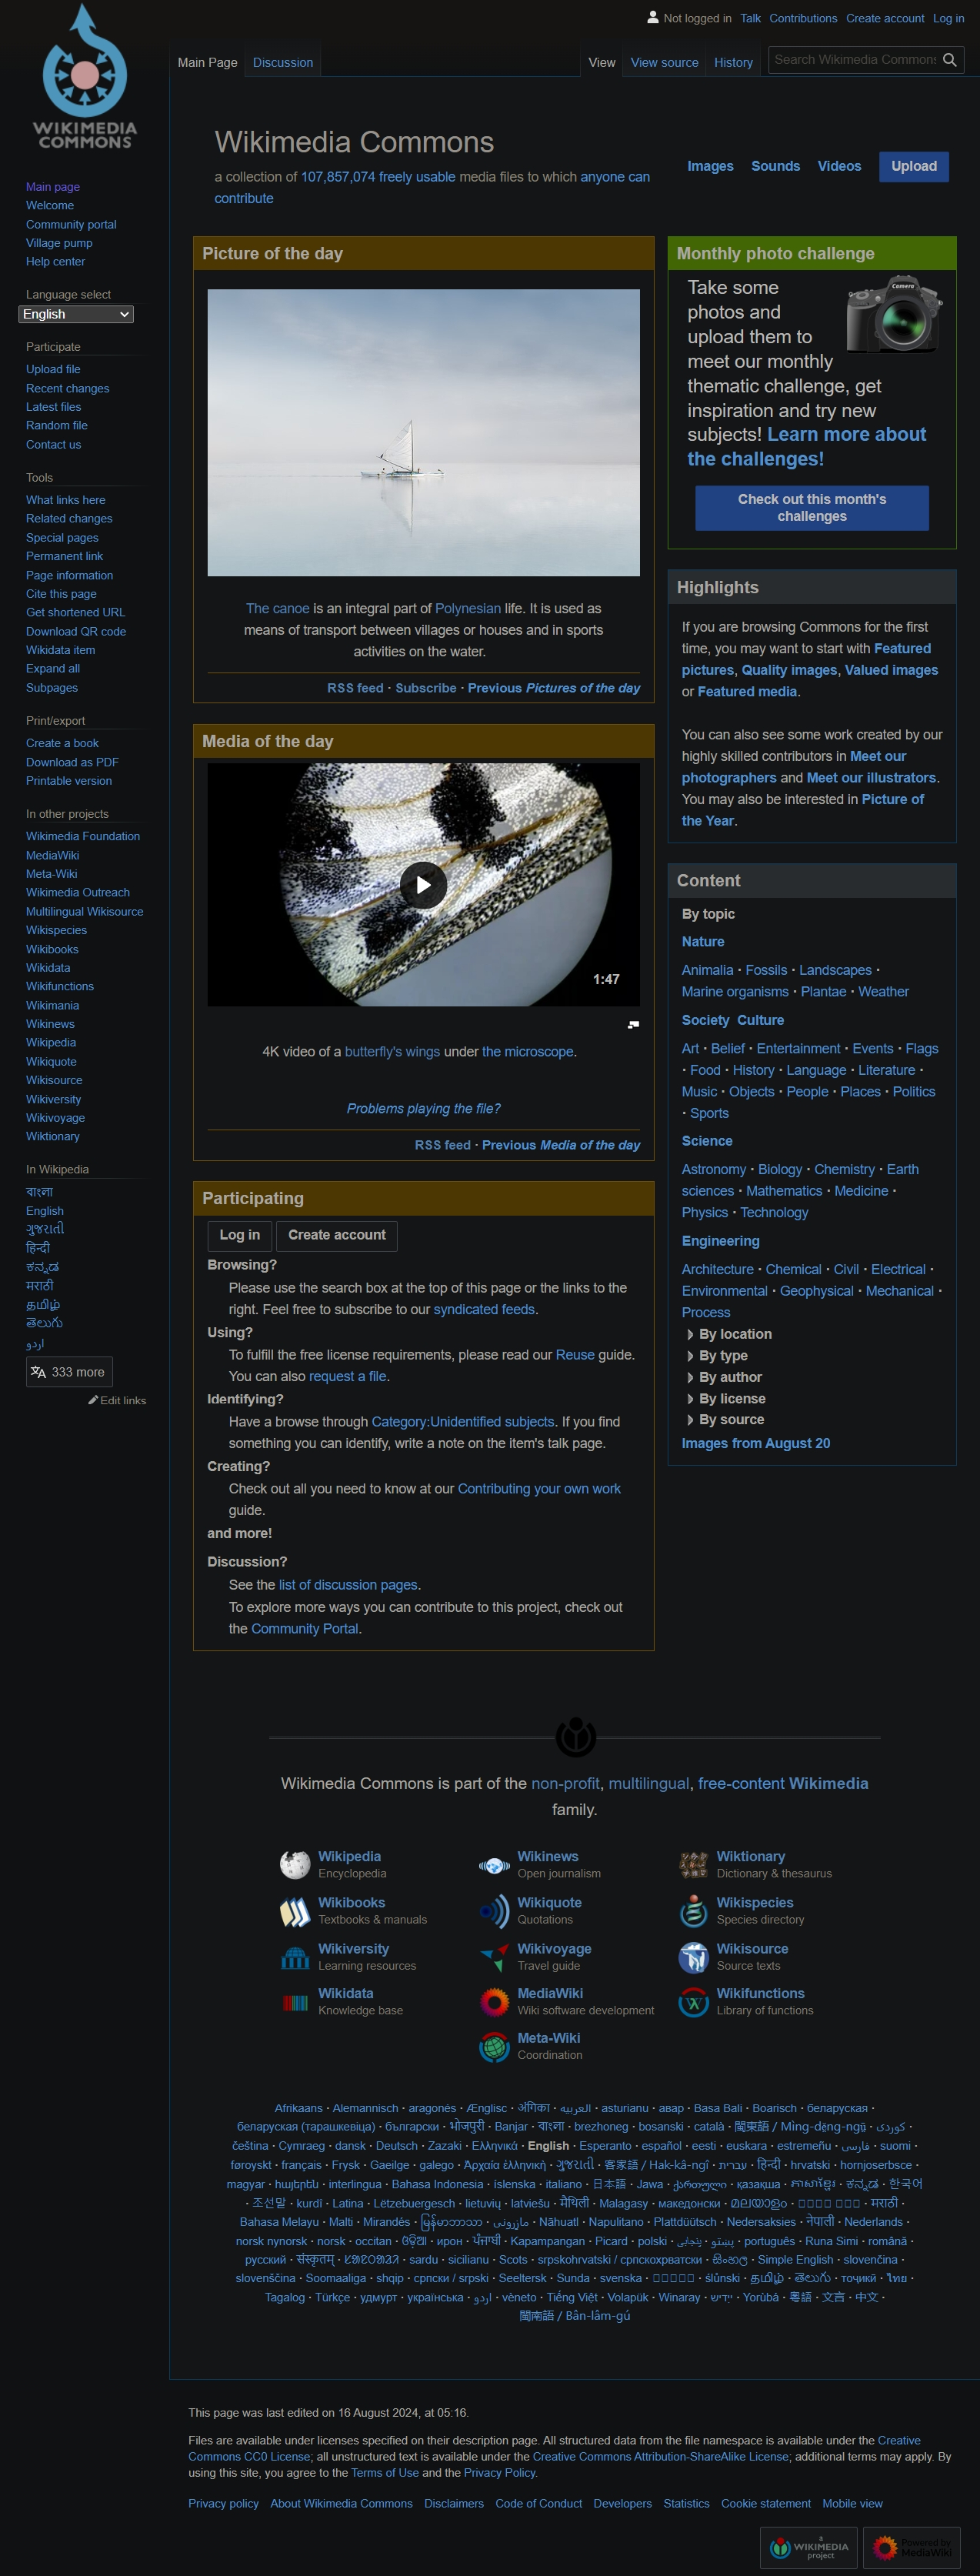Click the Wiktionary icon

tap(693, 1865)
